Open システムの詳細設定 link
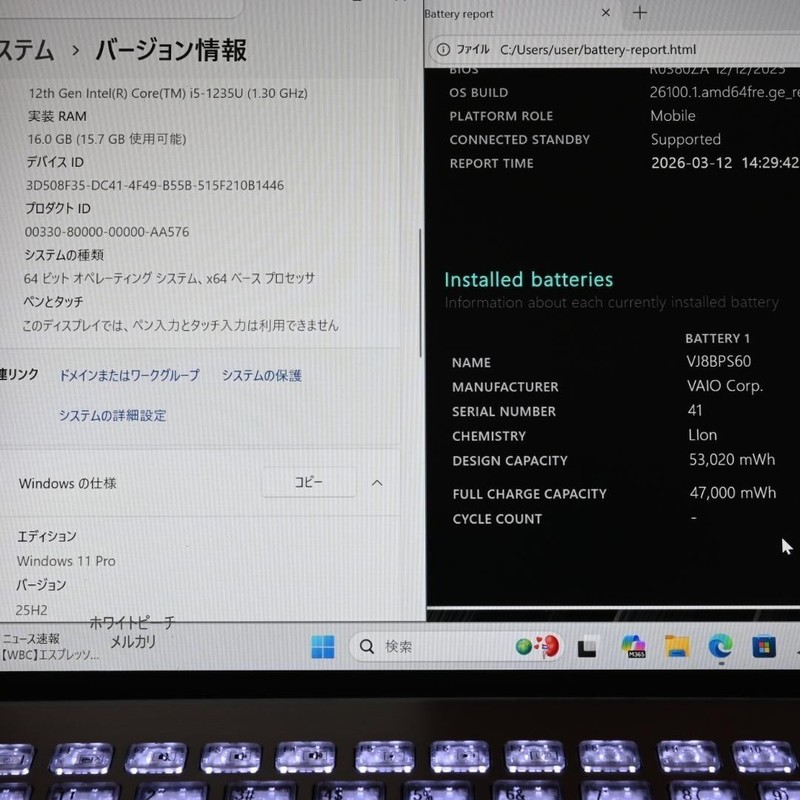This screenshot has height=800, width=800. 113,415
